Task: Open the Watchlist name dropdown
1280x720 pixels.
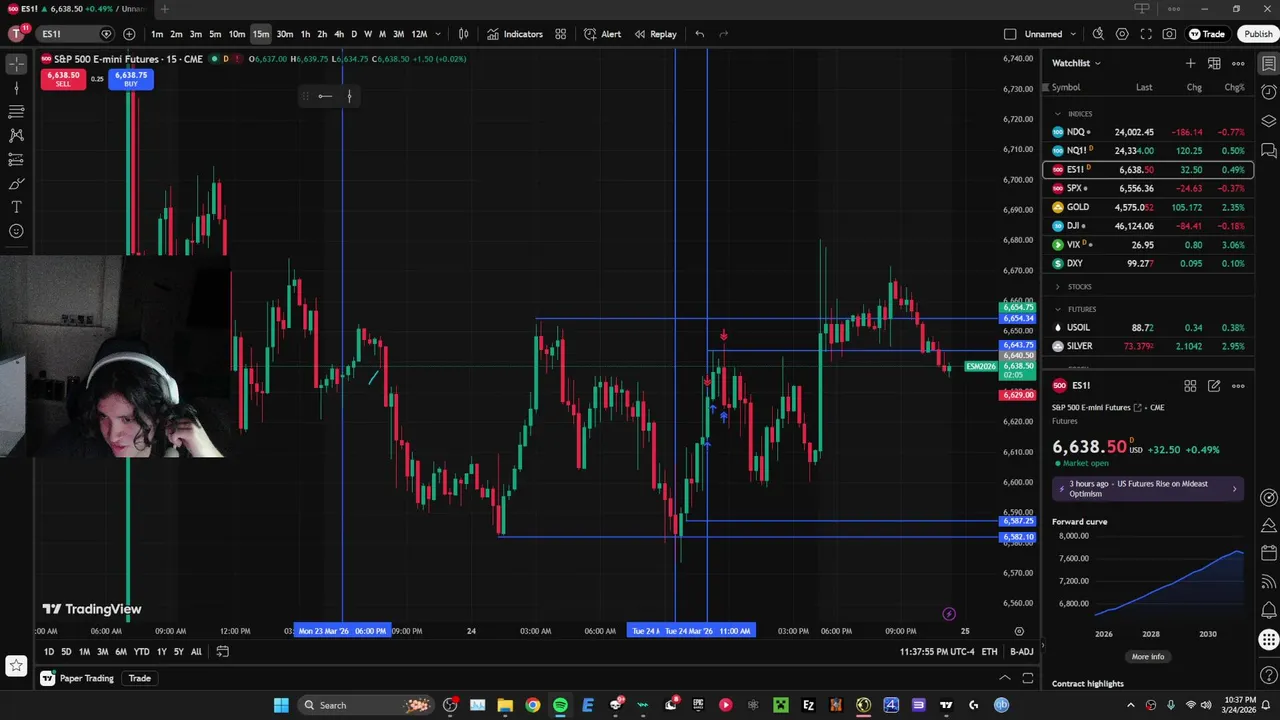Action: point(1076,63)
